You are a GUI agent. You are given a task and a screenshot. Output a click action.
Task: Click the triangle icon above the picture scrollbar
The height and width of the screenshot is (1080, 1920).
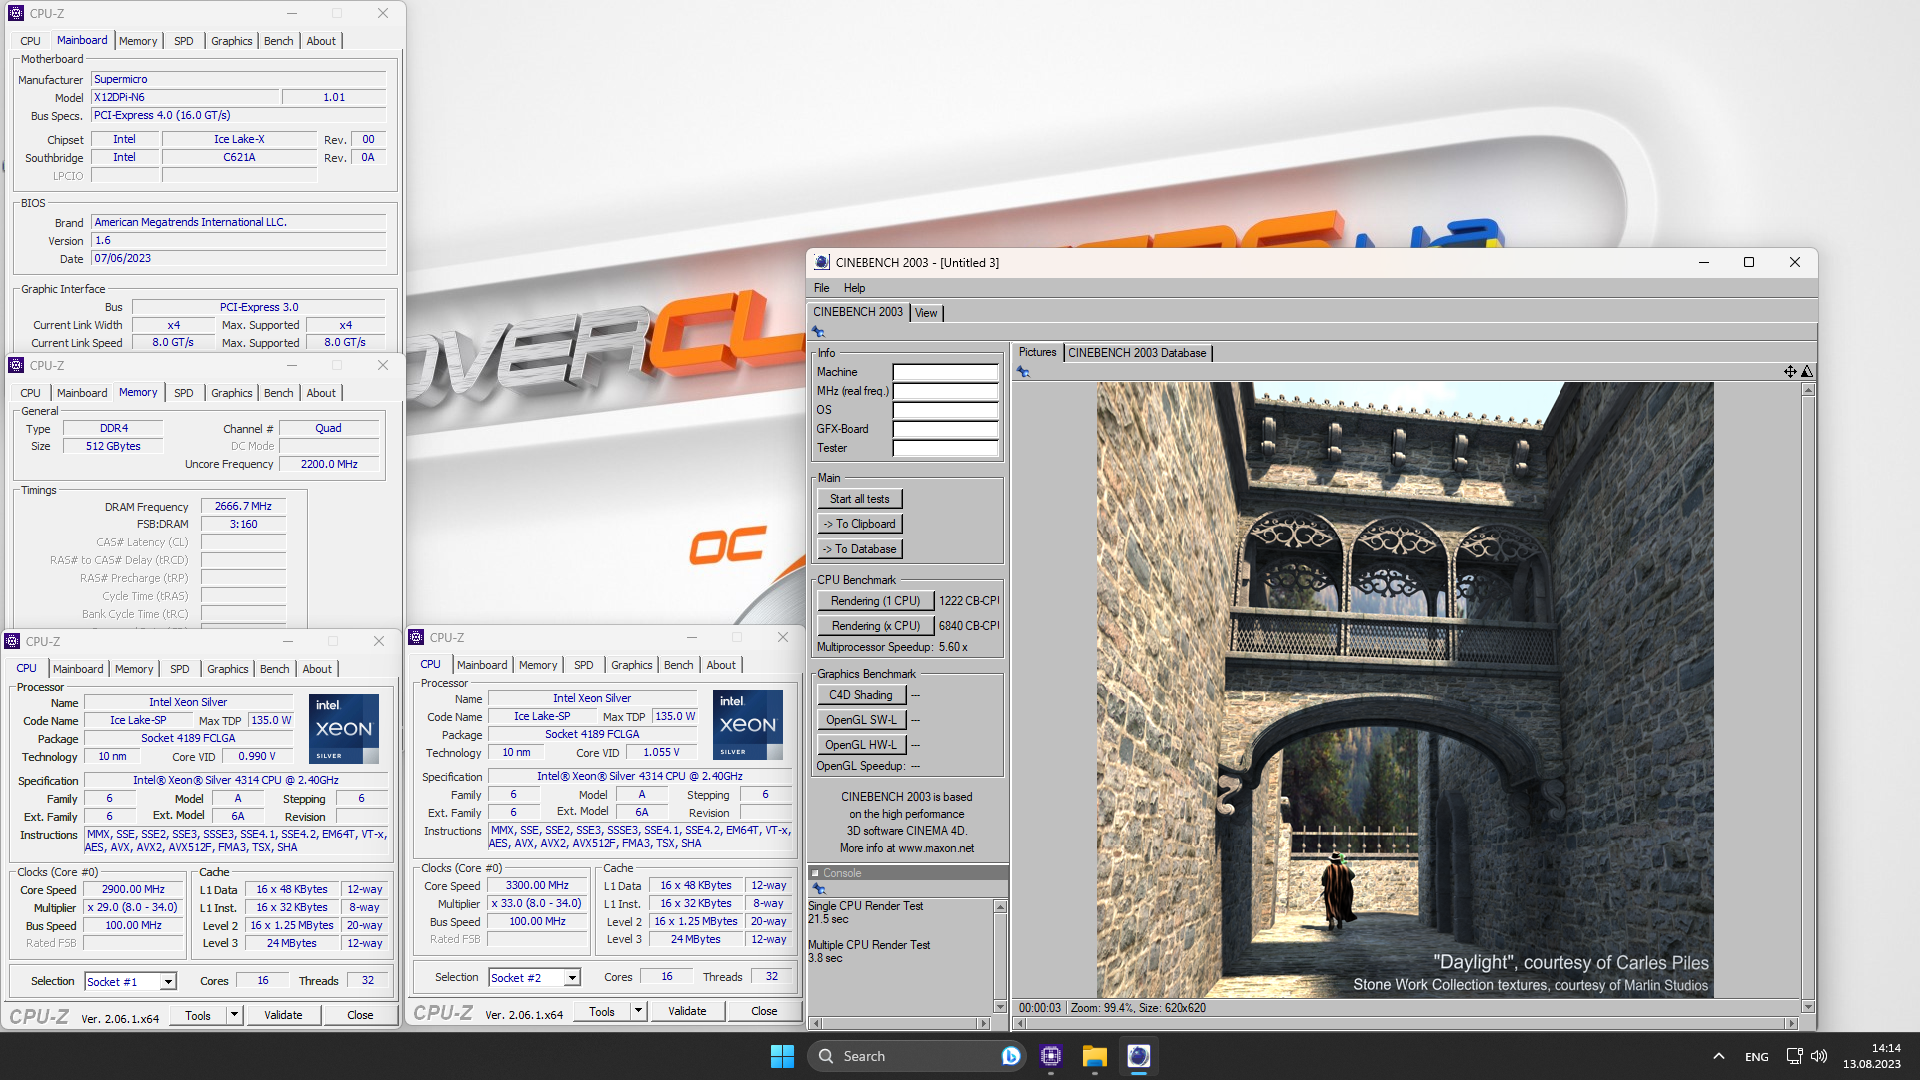pyautogui.click(x=1807, y=372)
